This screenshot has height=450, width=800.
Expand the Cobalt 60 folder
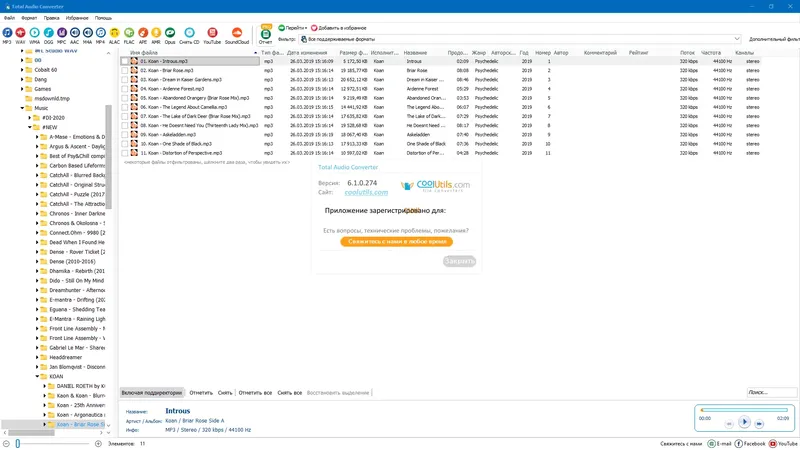tap(22, 70)
